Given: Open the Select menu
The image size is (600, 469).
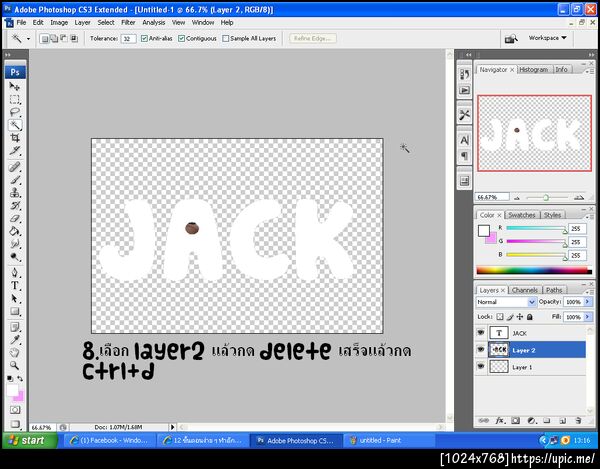Looking at the screenshot, I should [x=106, y=23].
